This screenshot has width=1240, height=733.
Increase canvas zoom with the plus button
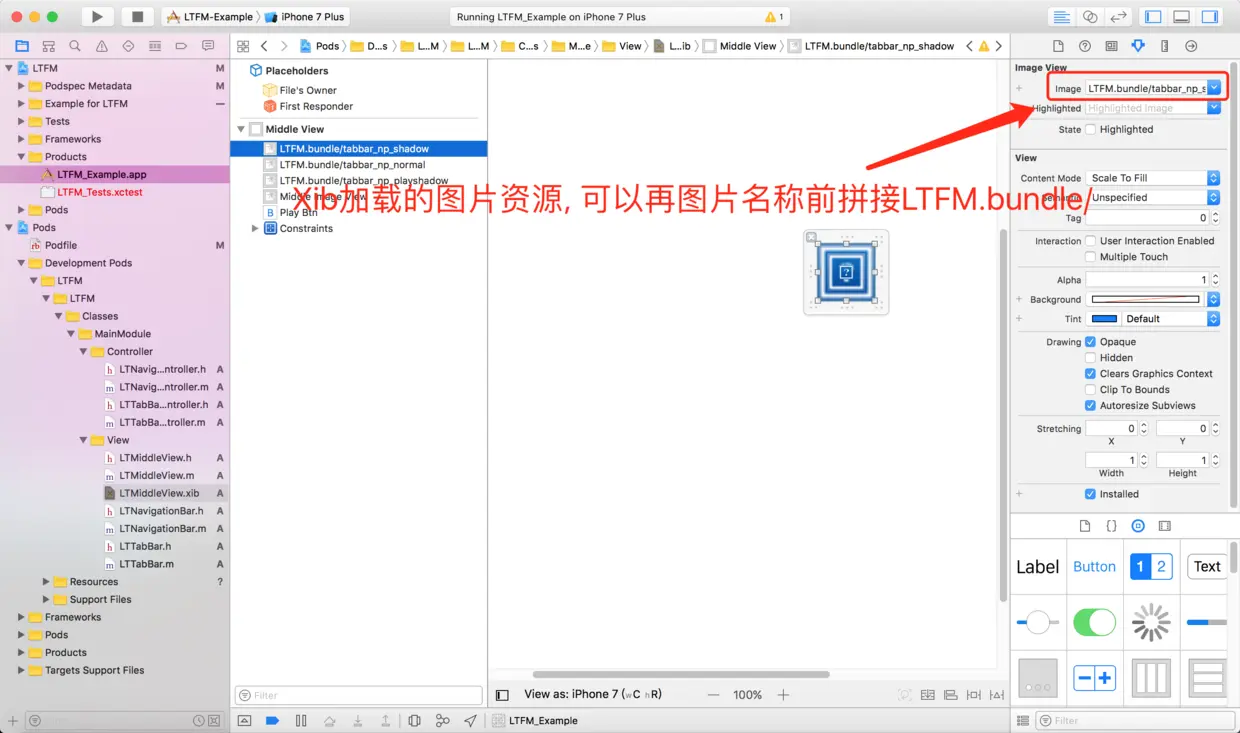(783, 693)
